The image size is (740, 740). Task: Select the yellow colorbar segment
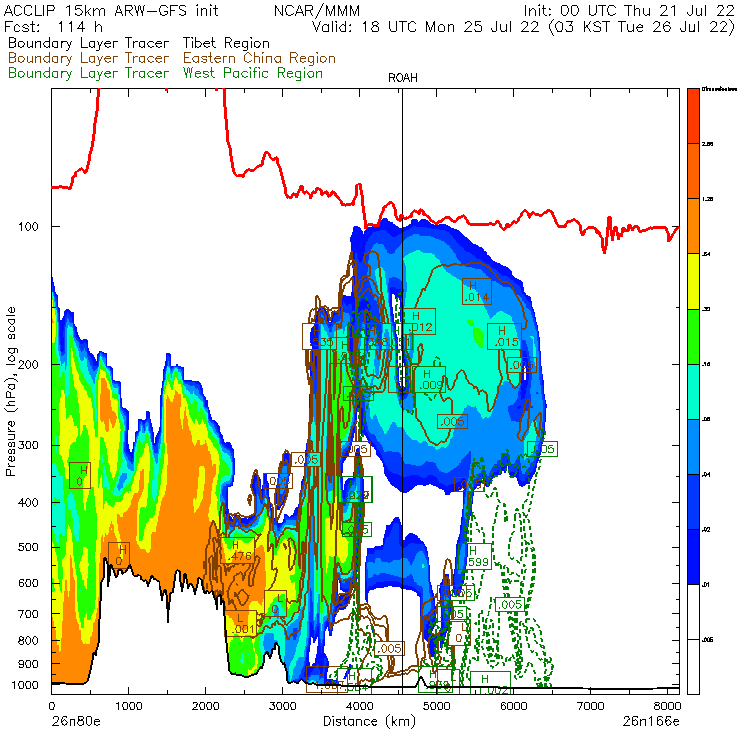pos(693,281)
